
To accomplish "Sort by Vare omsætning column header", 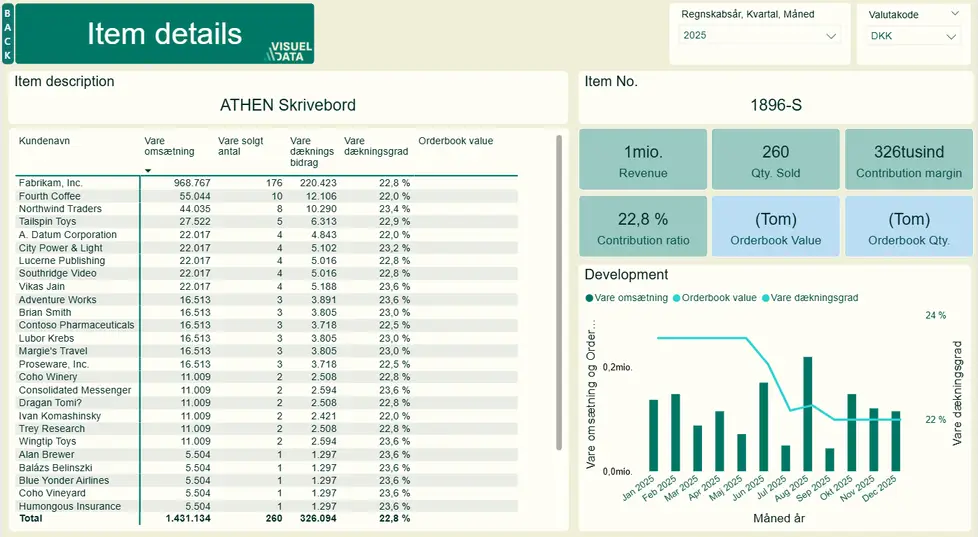I will (169, 146).
